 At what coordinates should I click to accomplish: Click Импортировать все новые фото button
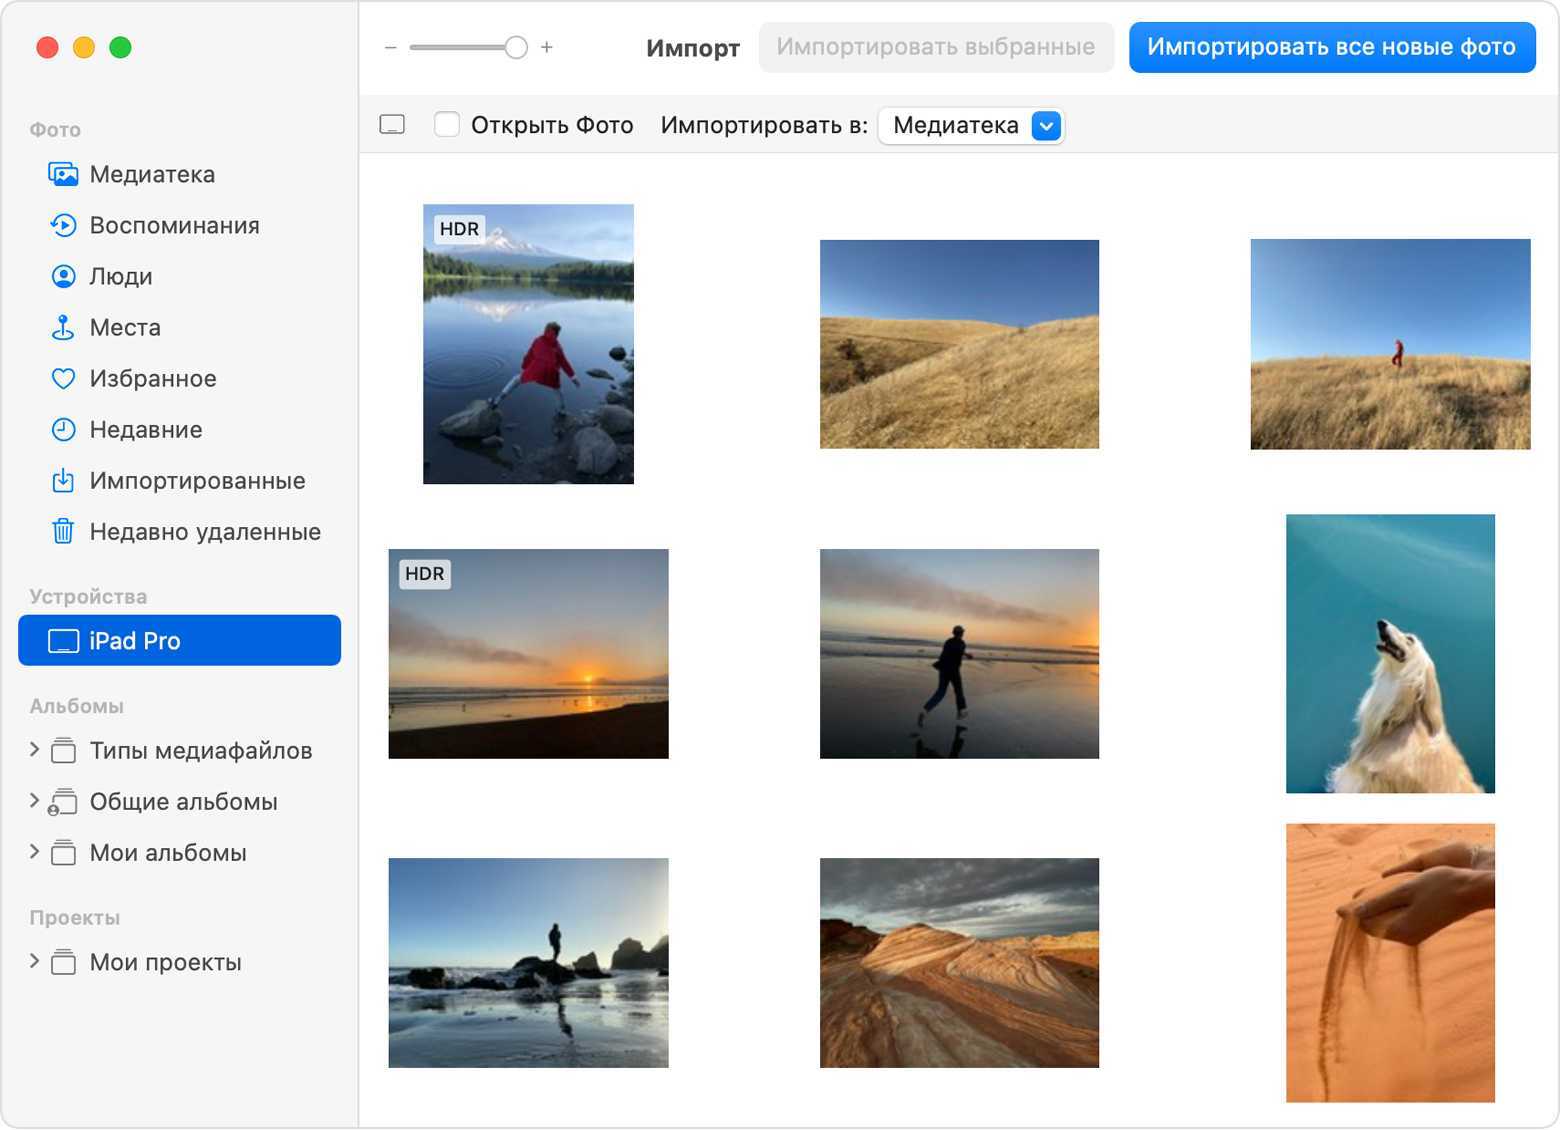click(1331, 47)
